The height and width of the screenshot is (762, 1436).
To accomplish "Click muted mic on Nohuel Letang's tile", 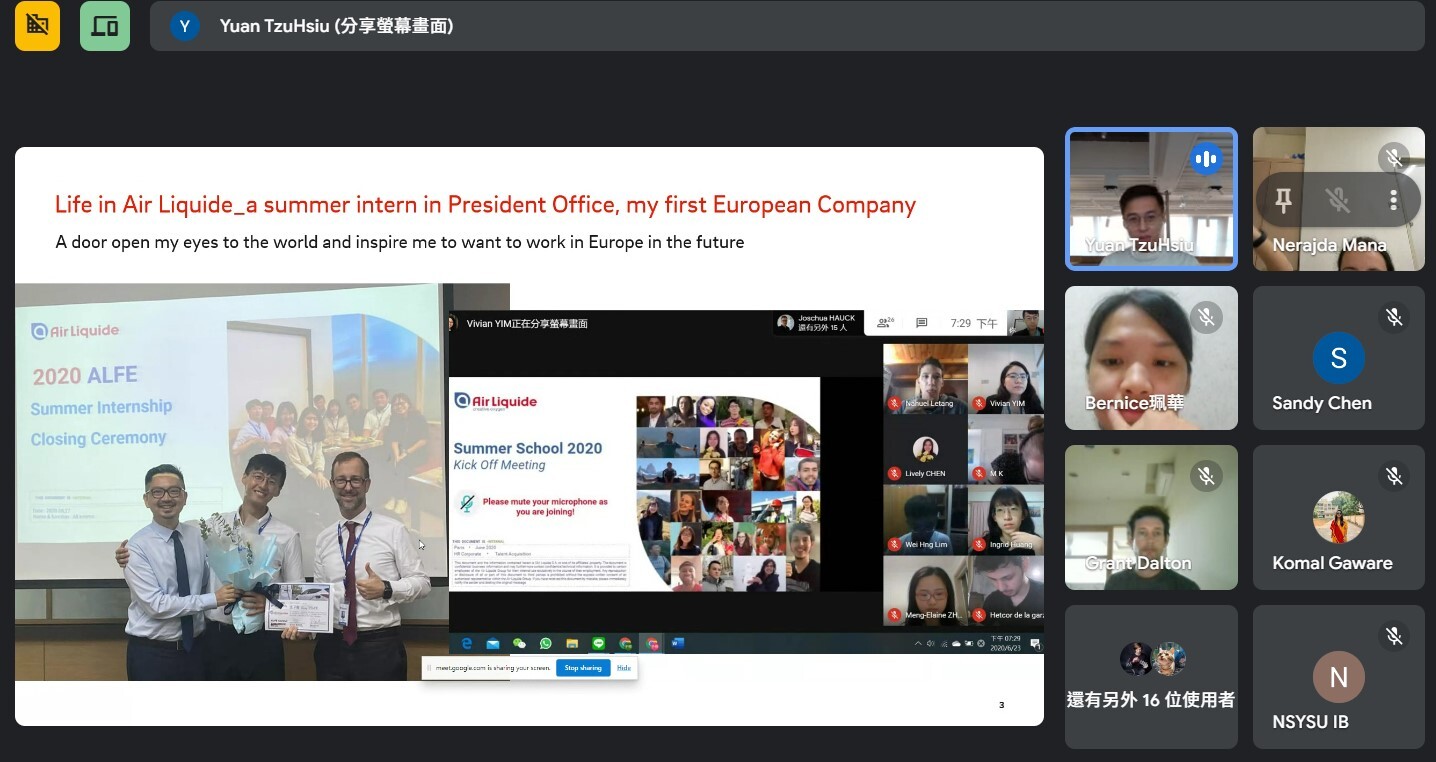I will pos(894,403).
